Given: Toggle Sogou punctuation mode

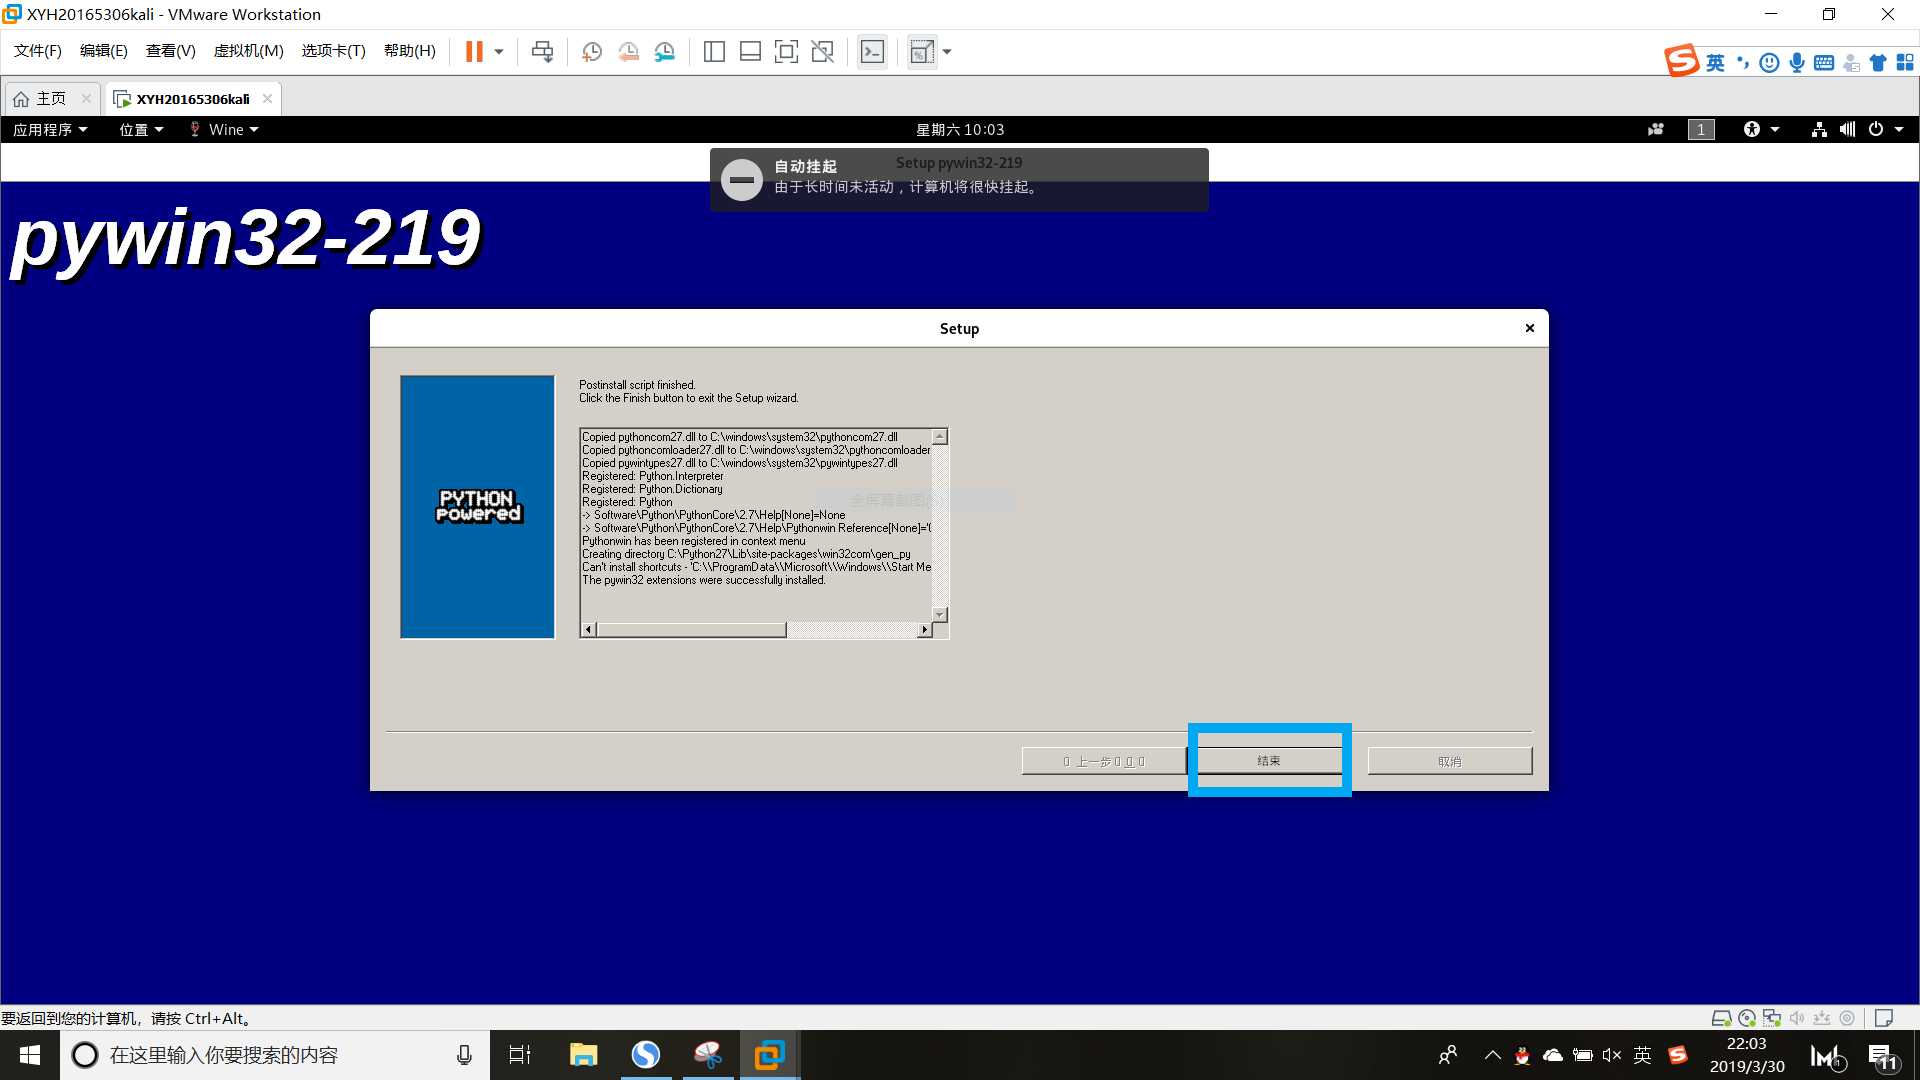Looking at the screenshot, I should 1743,63.
